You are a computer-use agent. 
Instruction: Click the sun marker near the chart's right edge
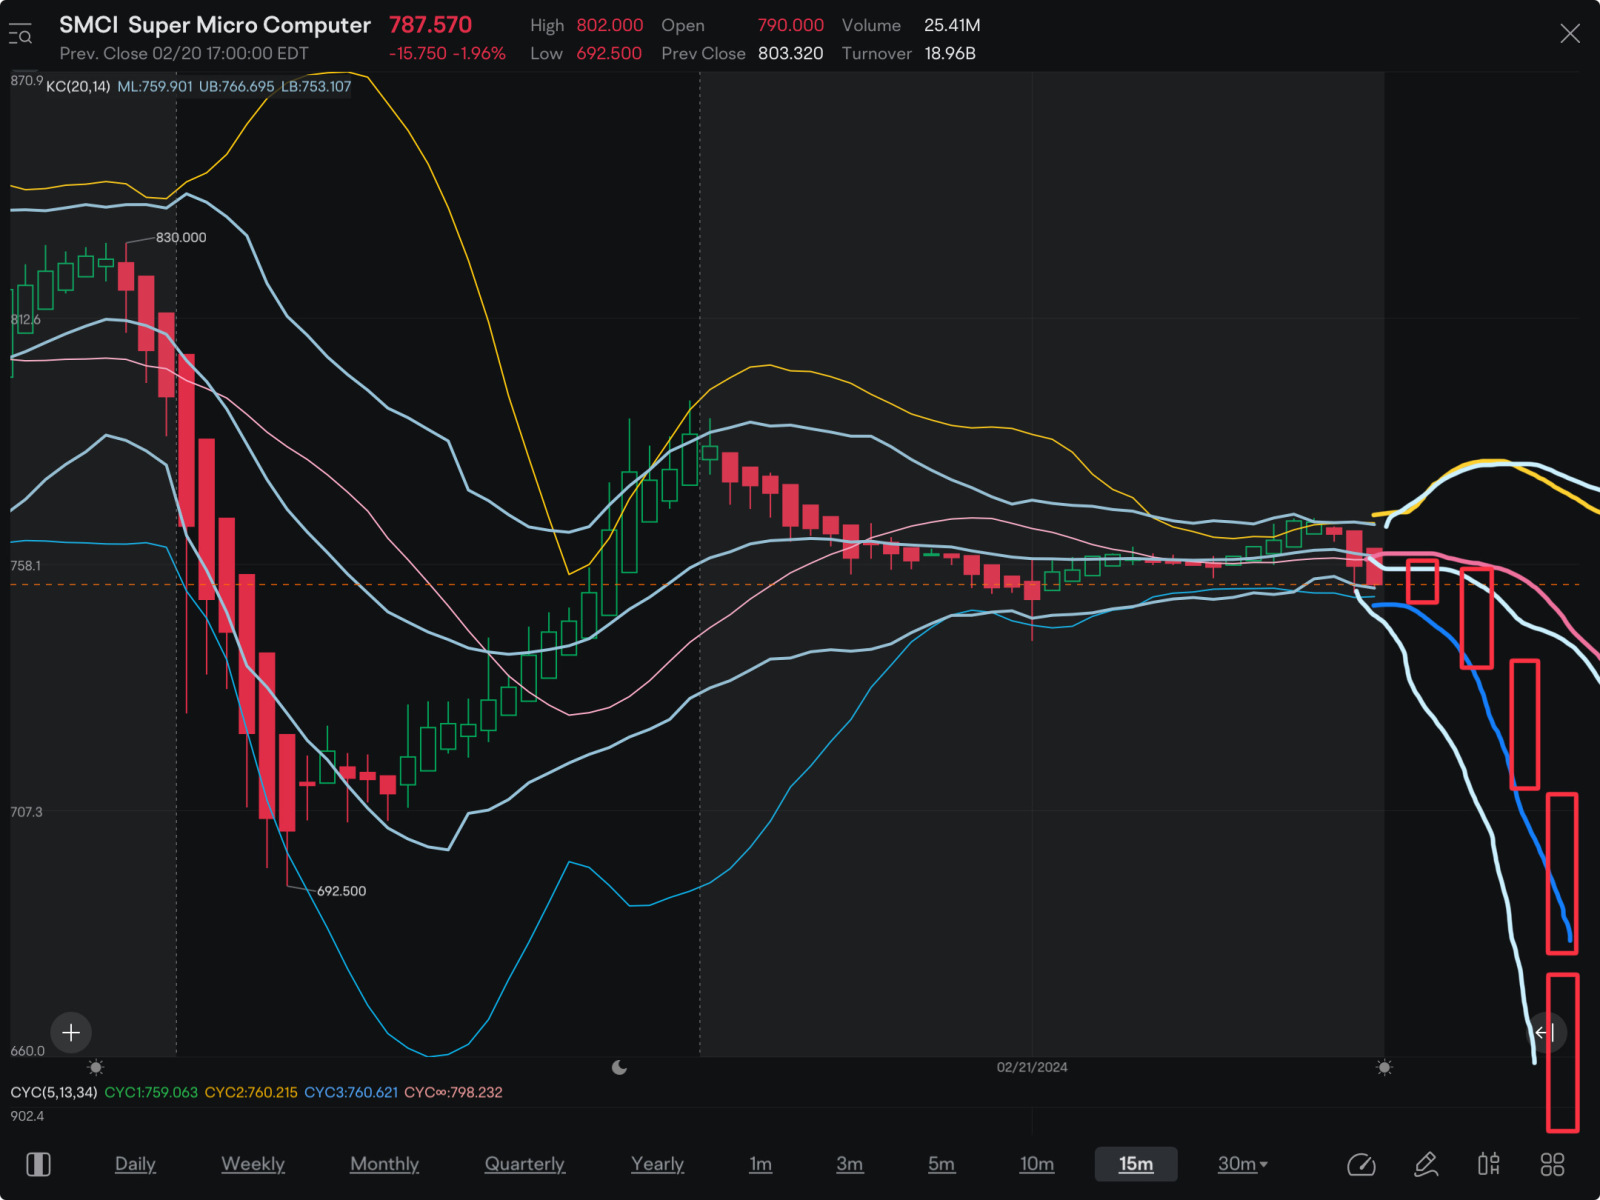coord(1384,1067)
